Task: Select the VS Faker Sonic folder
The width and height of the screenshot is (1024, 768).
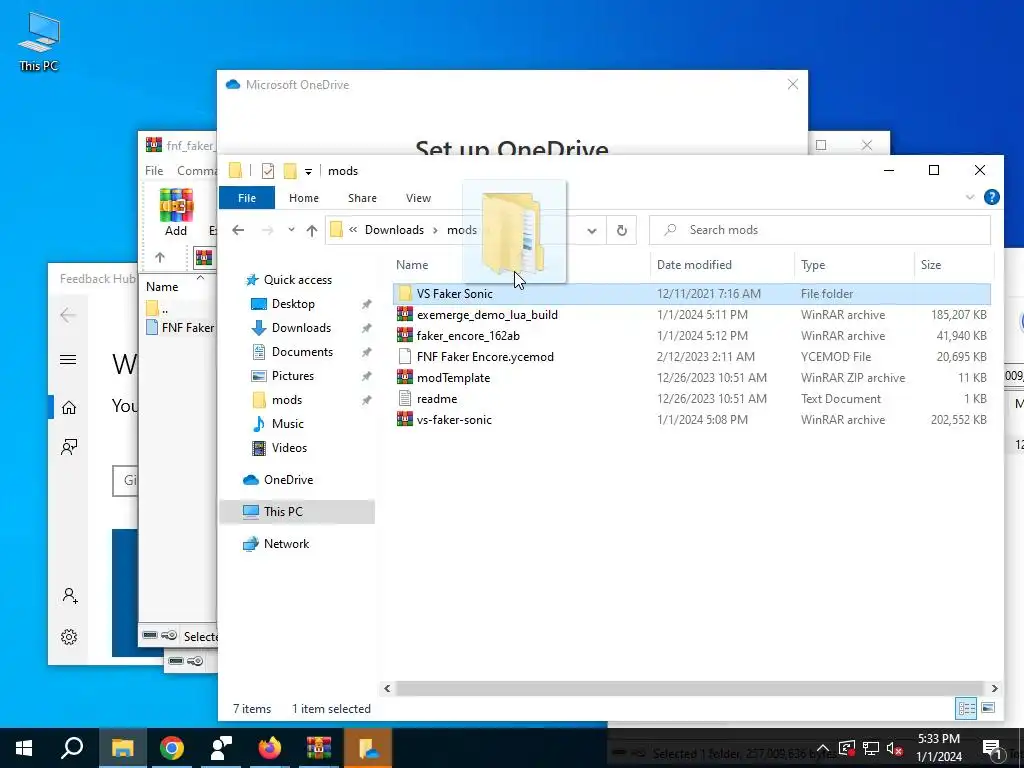Action: 692,294
